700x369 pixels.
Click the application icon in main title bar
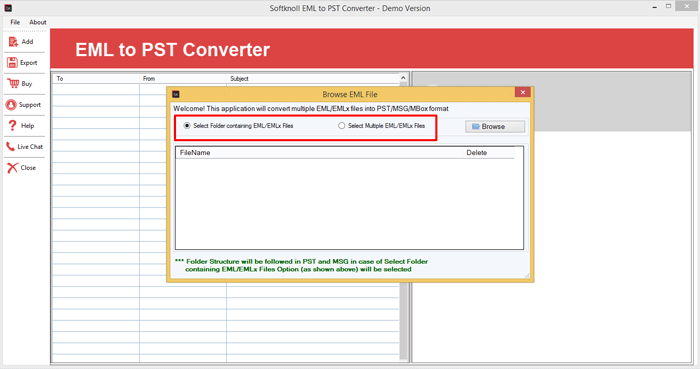click(x=8, y=8)
